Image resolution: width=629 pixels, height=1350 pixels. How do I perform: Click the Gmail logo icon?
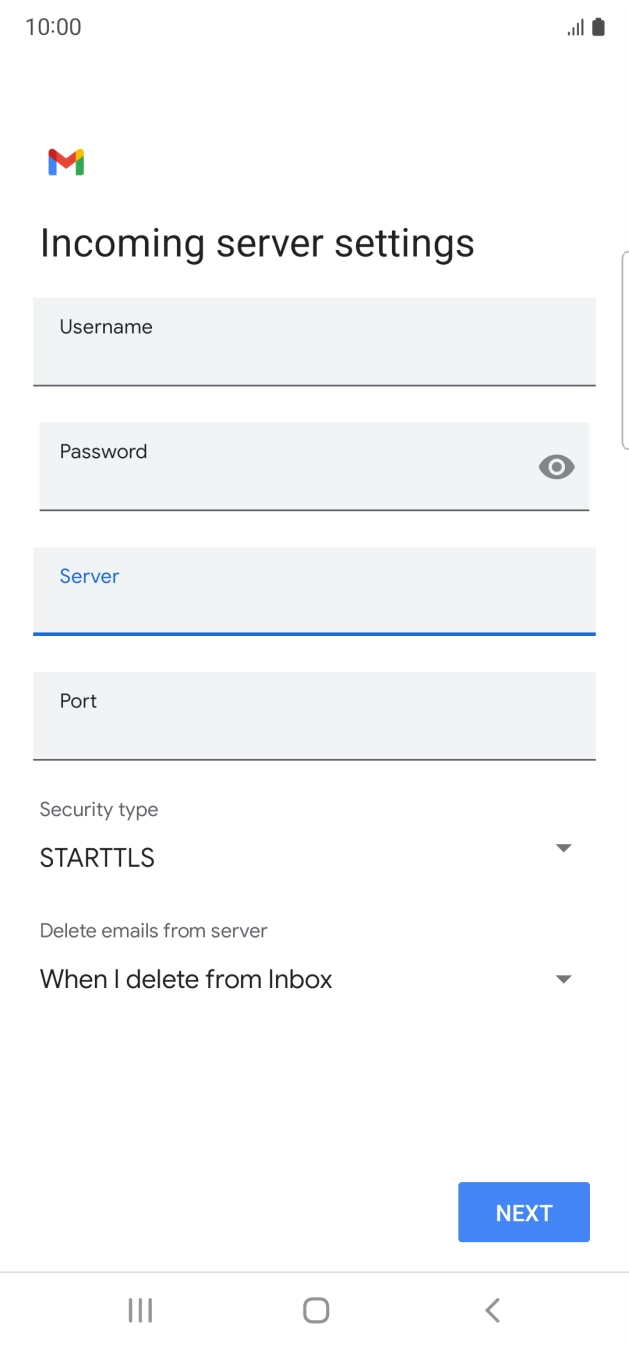[x=64, y=161]
